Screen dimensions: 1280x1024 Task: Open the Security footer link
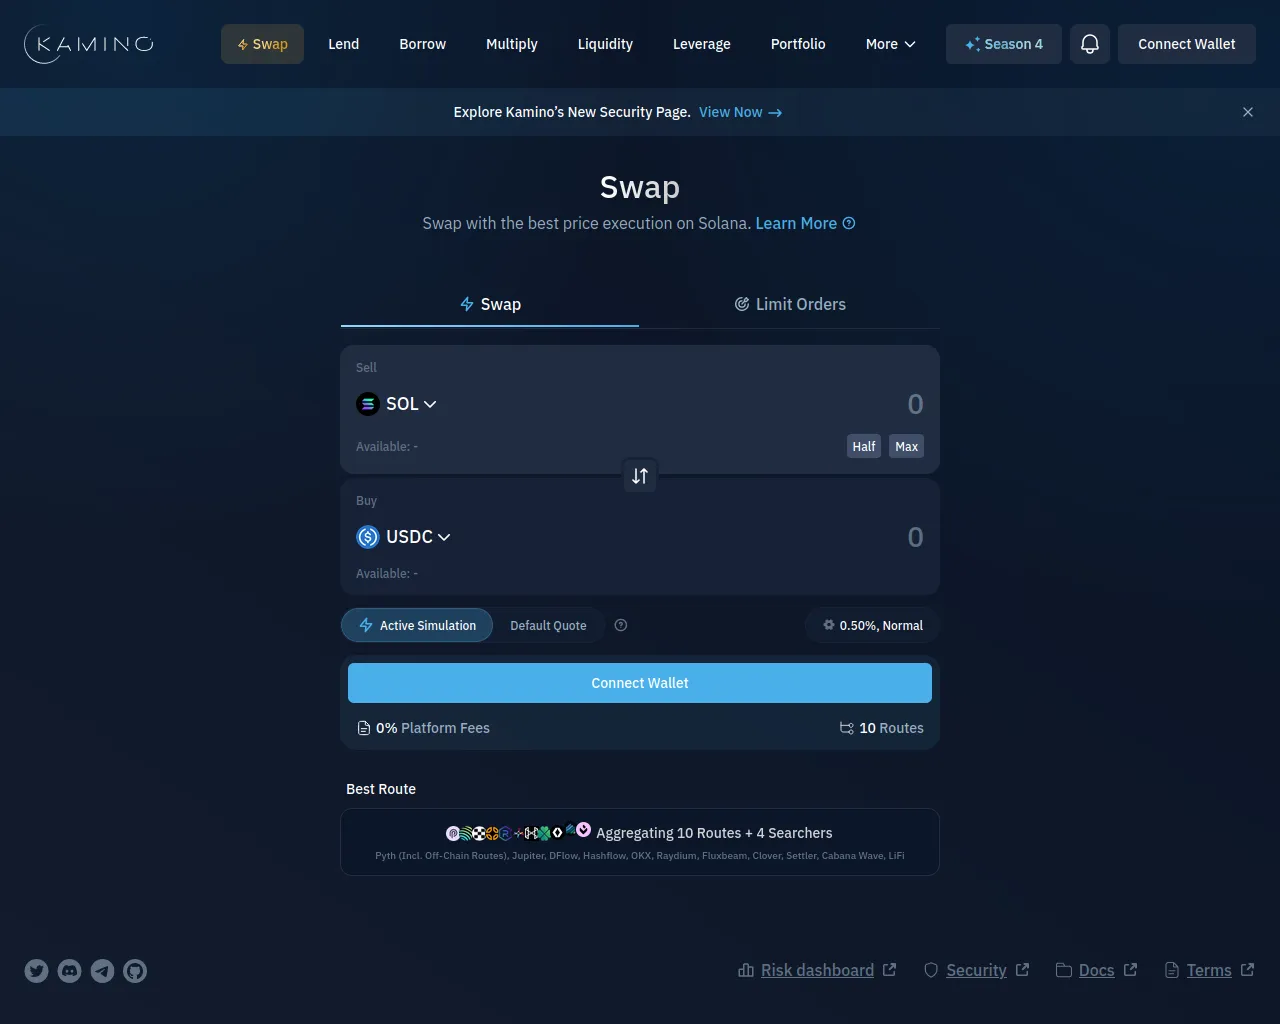pyautogui.click(x=976, y=970)
